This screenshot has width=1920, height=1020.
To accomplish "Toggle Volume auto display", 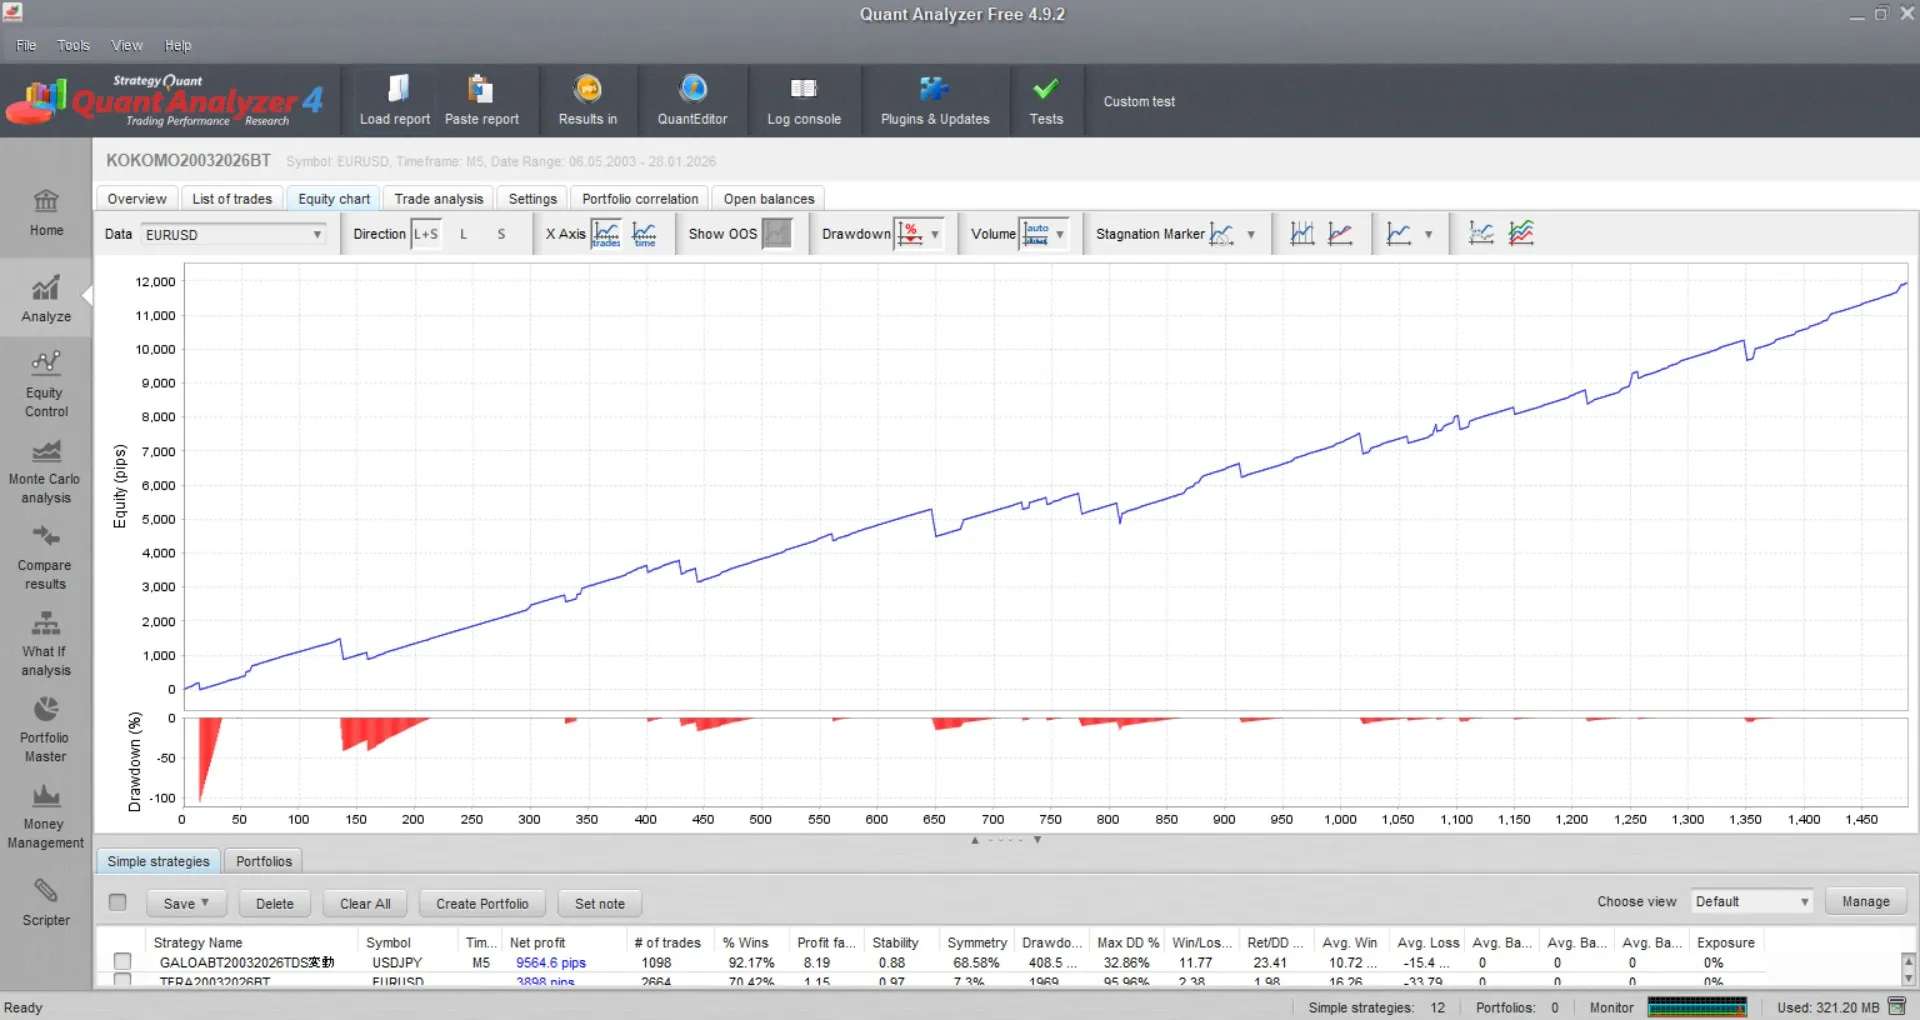I will coord(1036,234).
